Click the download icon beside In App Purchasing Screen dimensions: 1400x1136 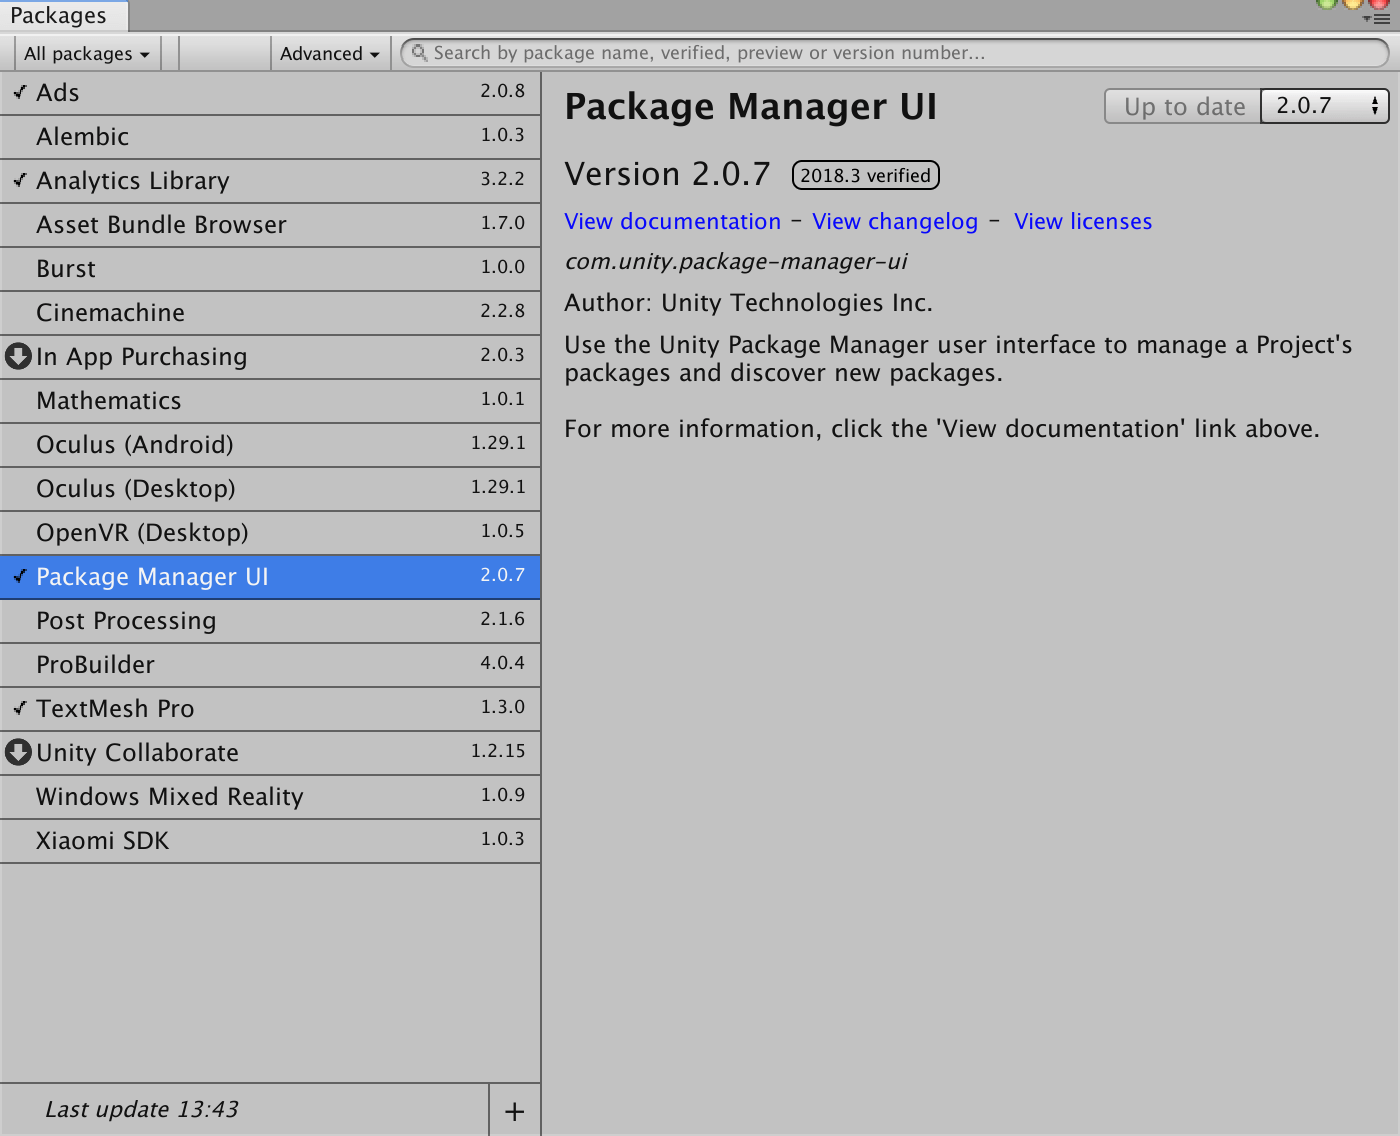[x=18, y=357]
